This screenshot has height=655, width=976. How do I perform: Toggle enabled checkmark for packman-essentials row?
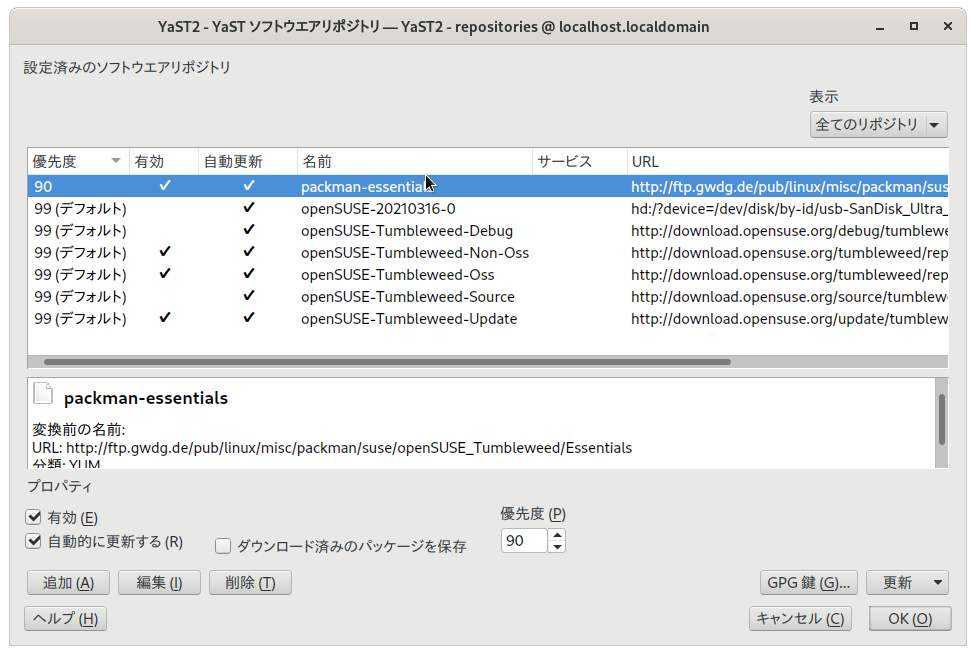point(165,186)
